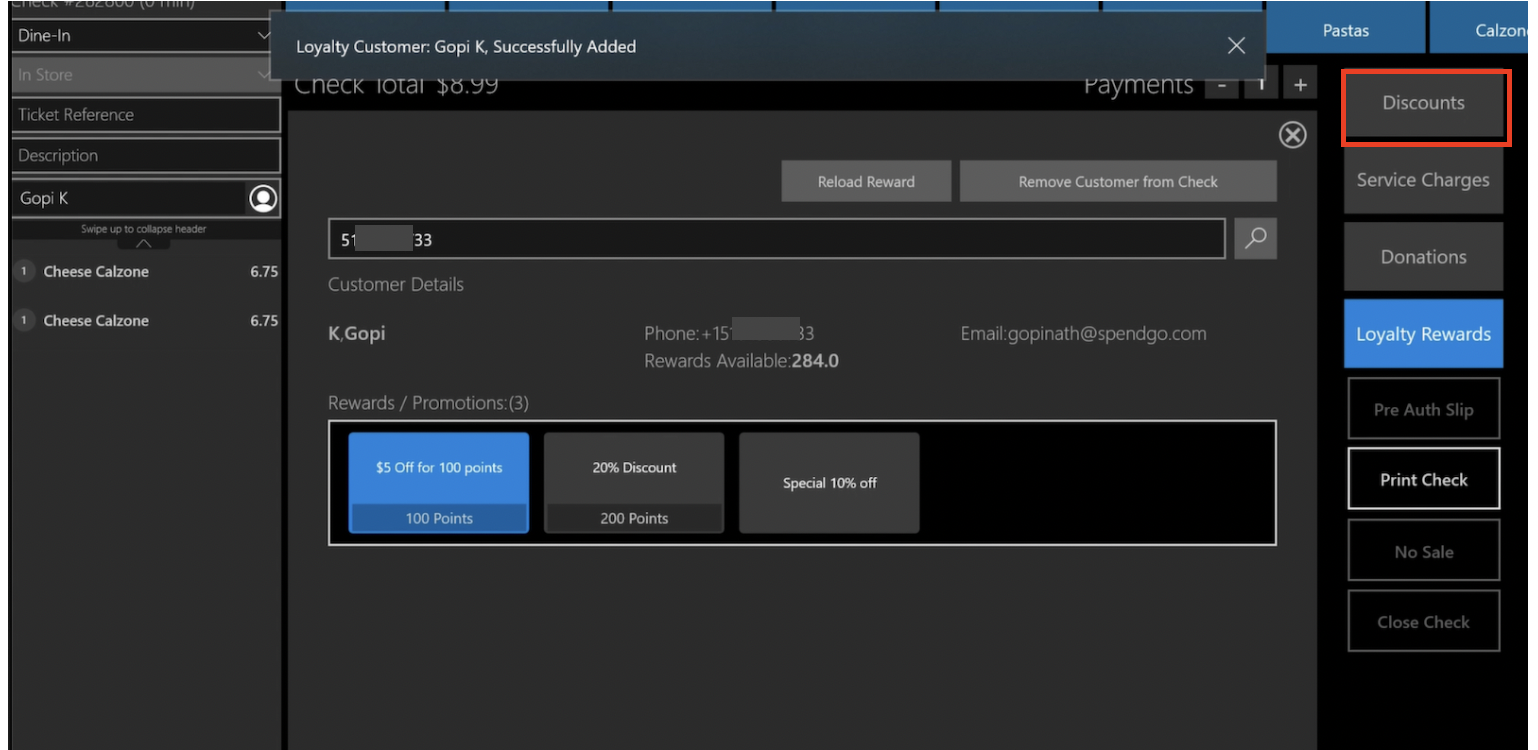Image resolution: width=1538 pixels, height=750 pixels.
Task: Click the Reload Reward button
Action: tap(866, 182)
